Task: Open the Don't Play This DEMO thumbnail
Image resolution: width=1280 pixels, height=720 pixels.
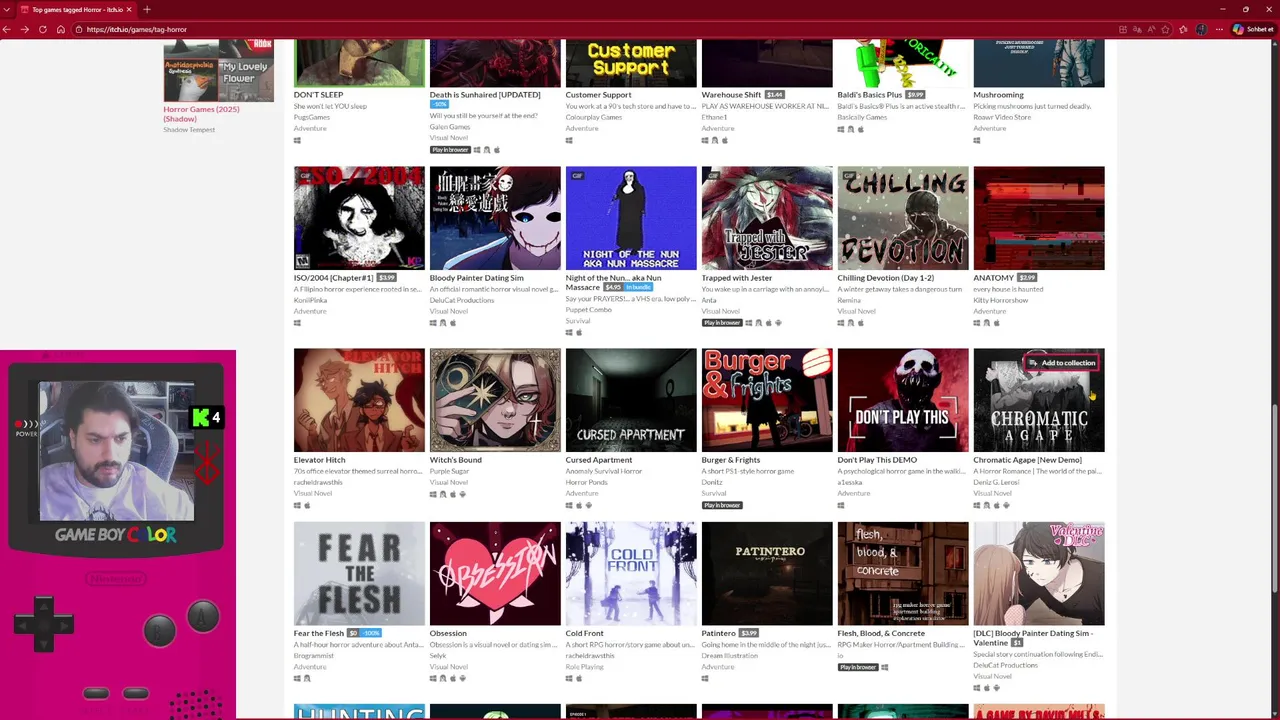Action: tap(903, 400)
